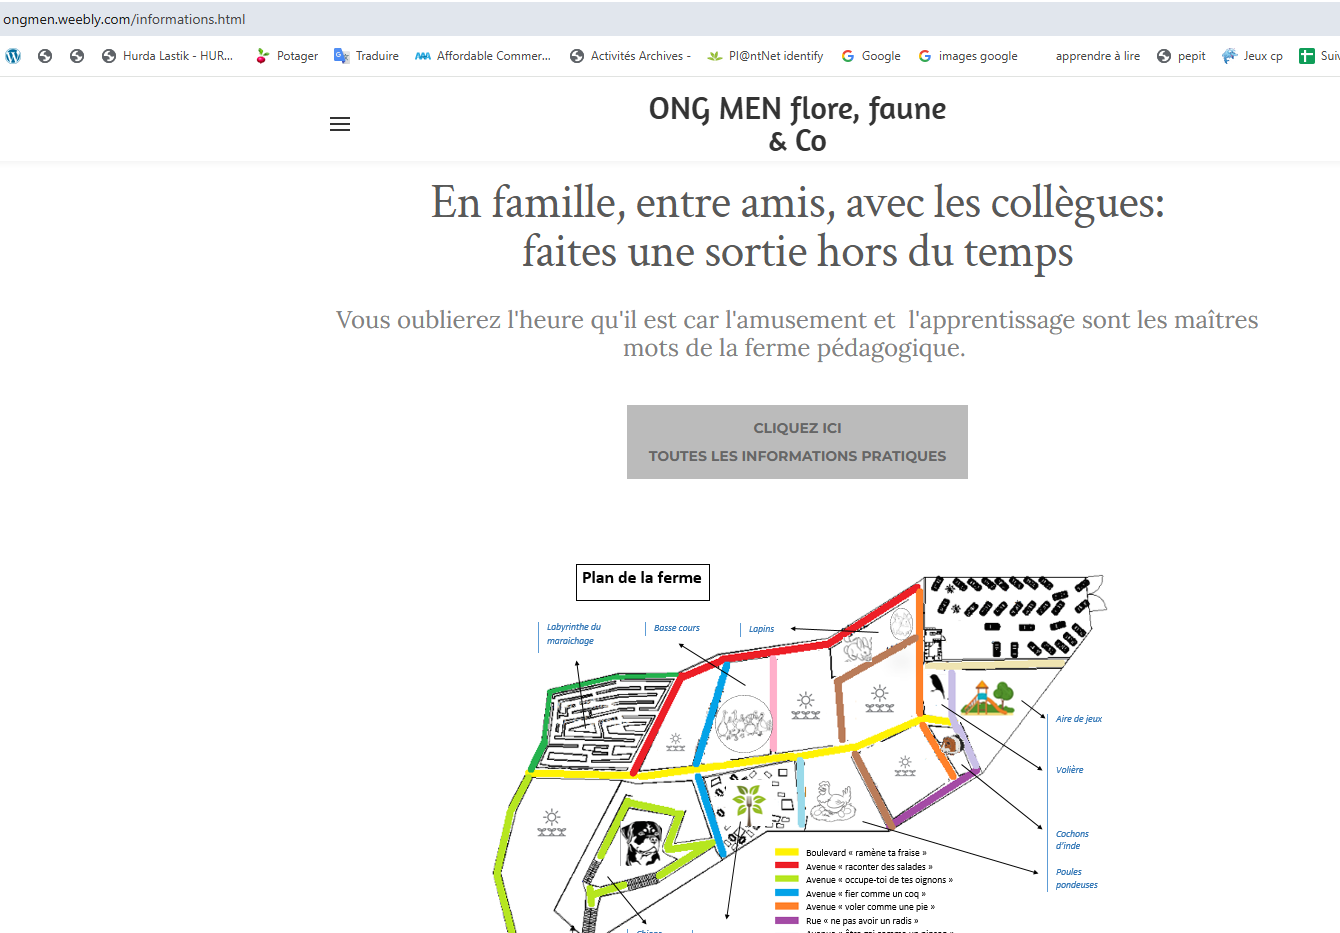Click the address bar URL

(124, 19)
